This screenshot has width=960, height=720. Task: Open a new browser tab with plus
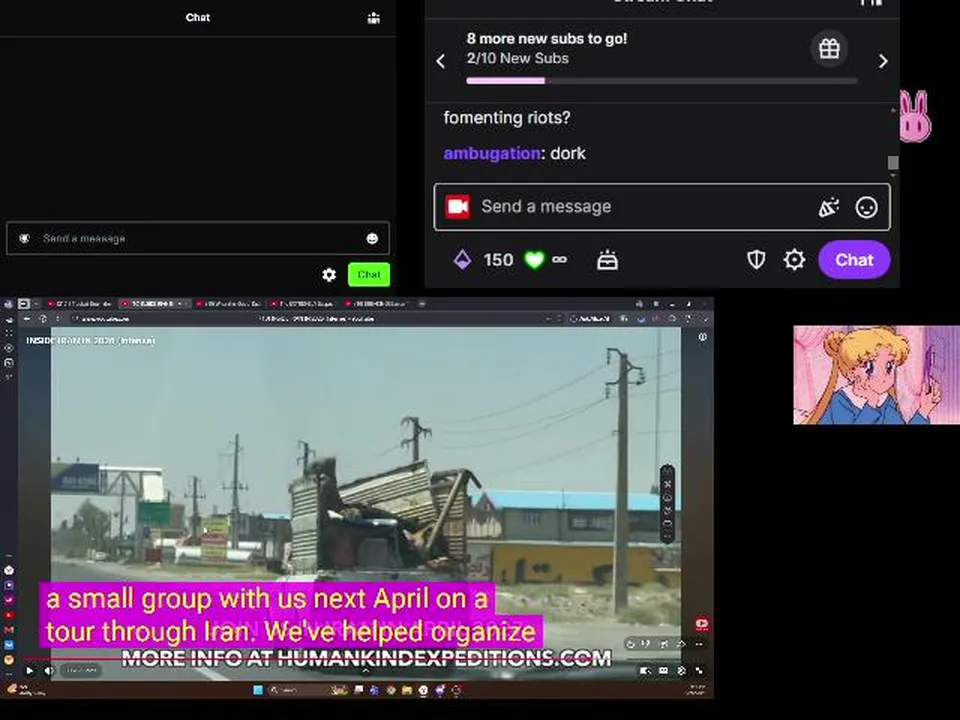422,304
